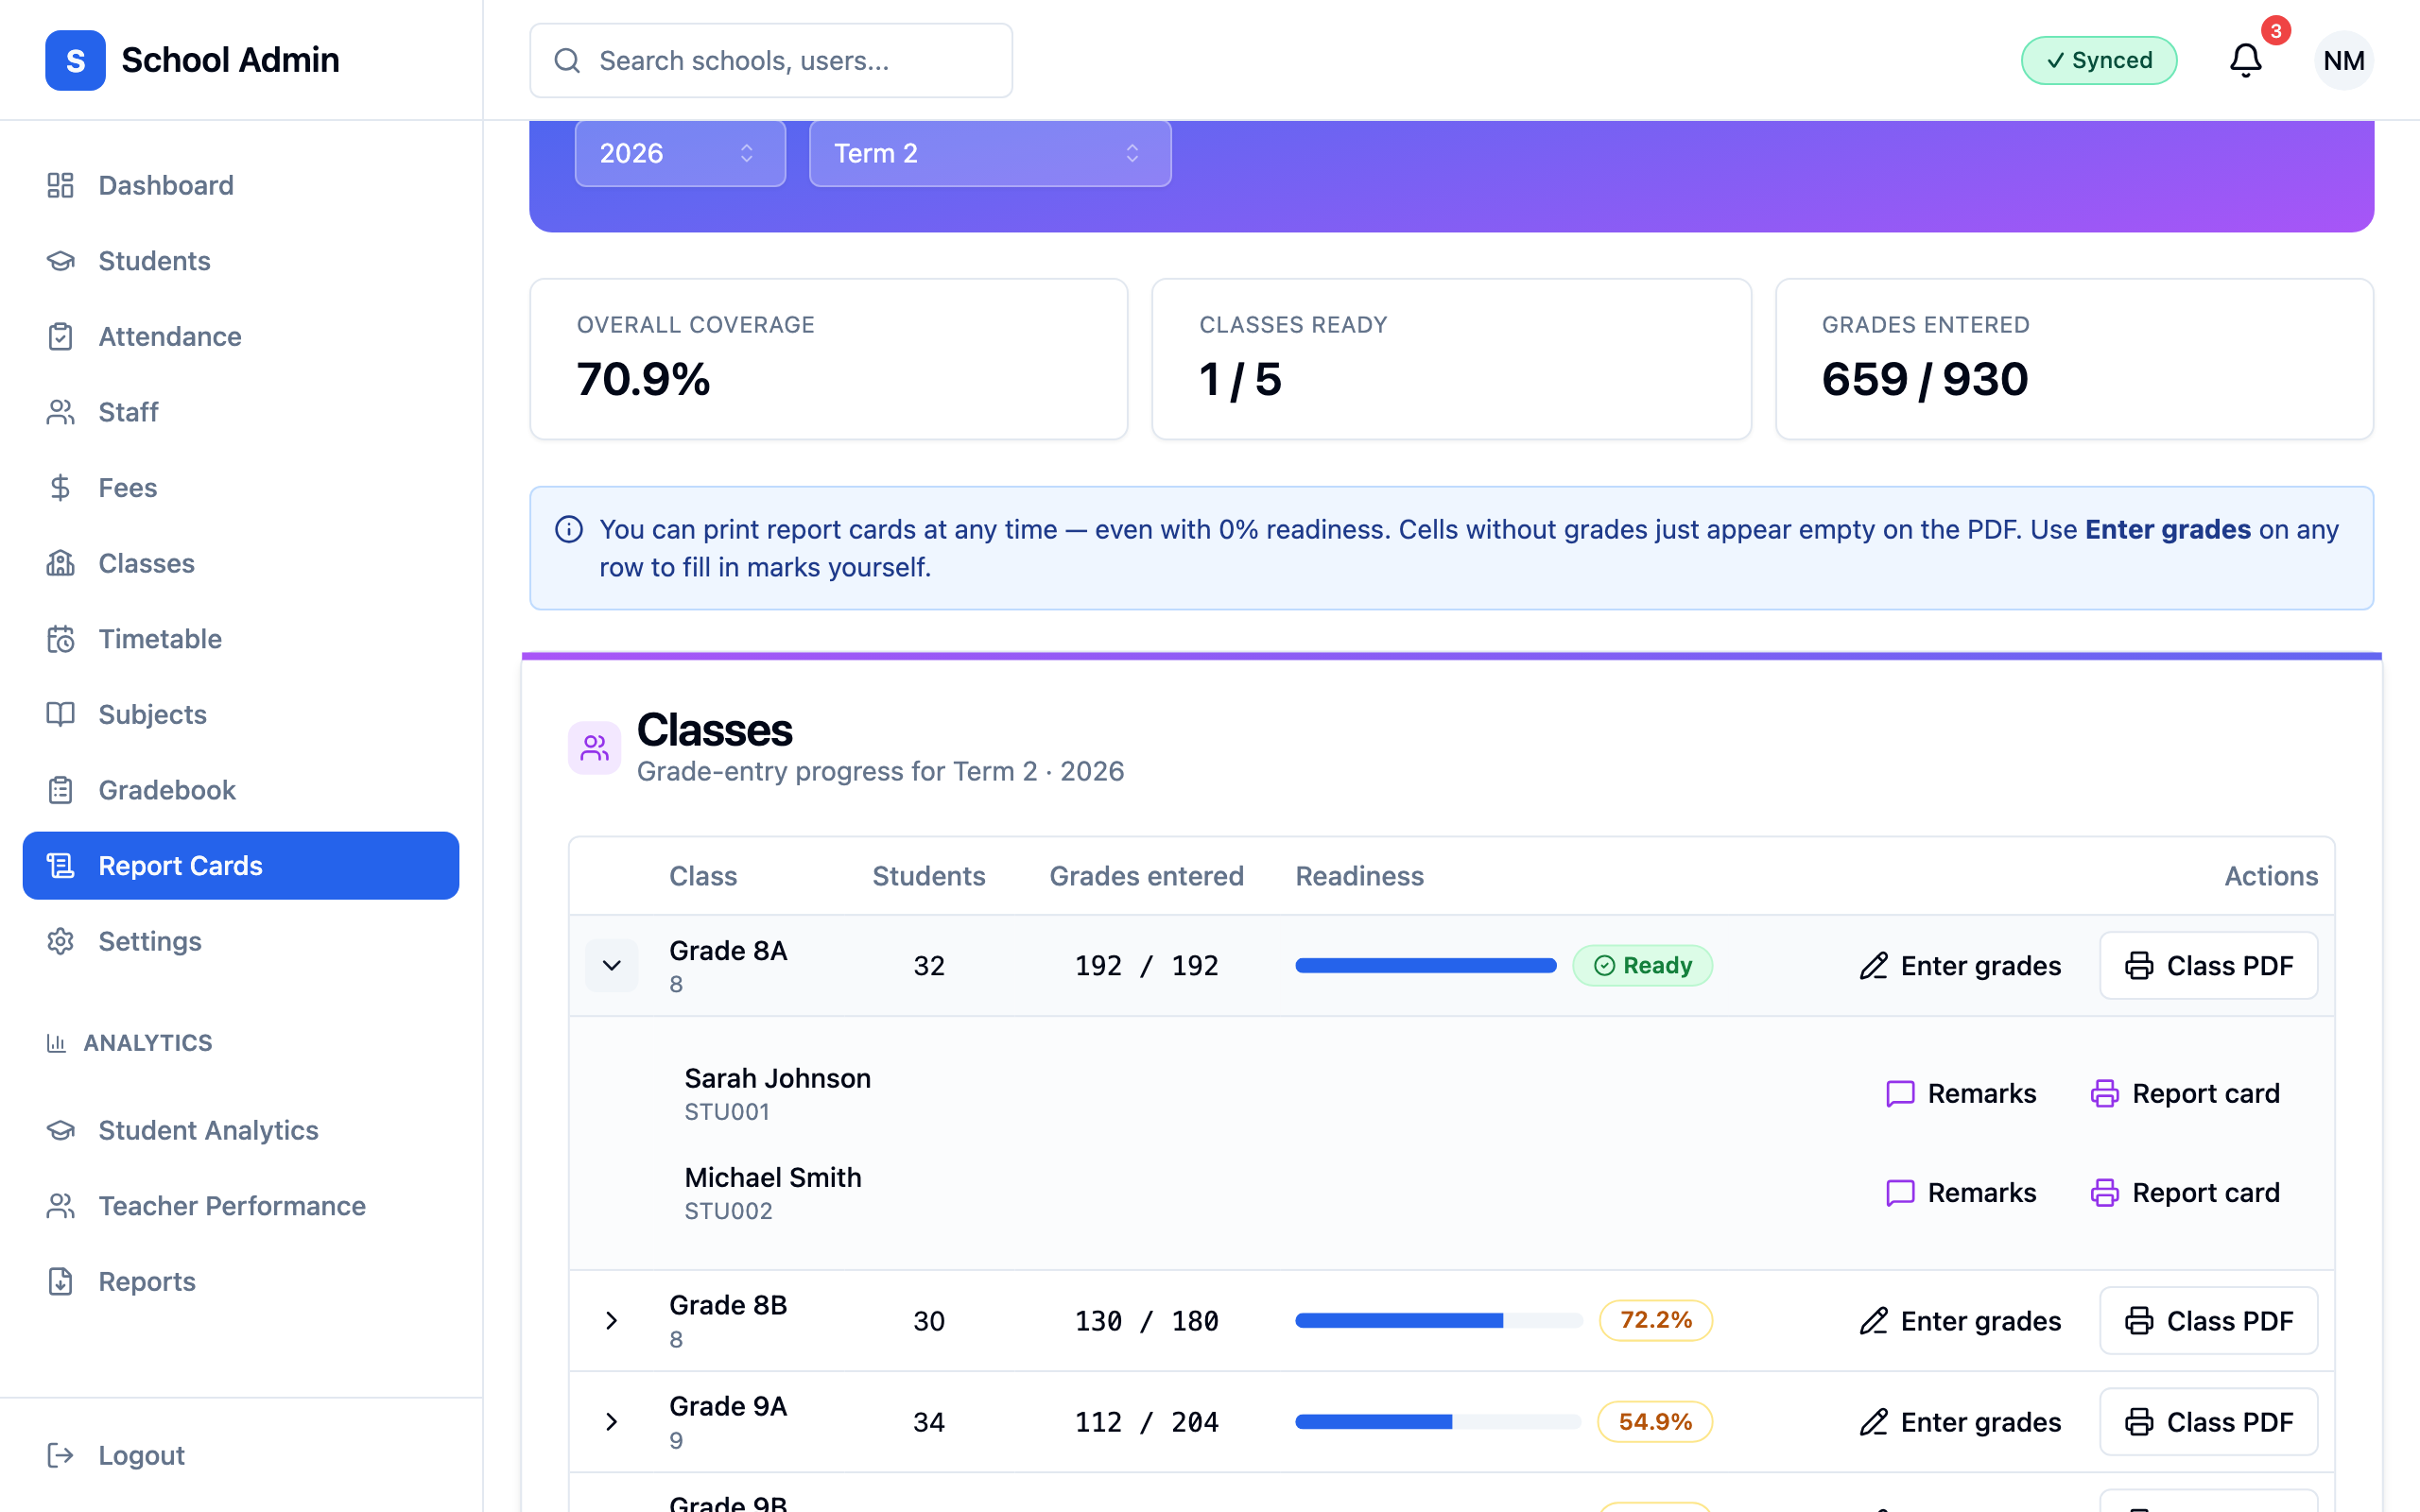Click the Settings gear icon
The width and height of the screenshot is (2420, 1512).
point(60,941)
